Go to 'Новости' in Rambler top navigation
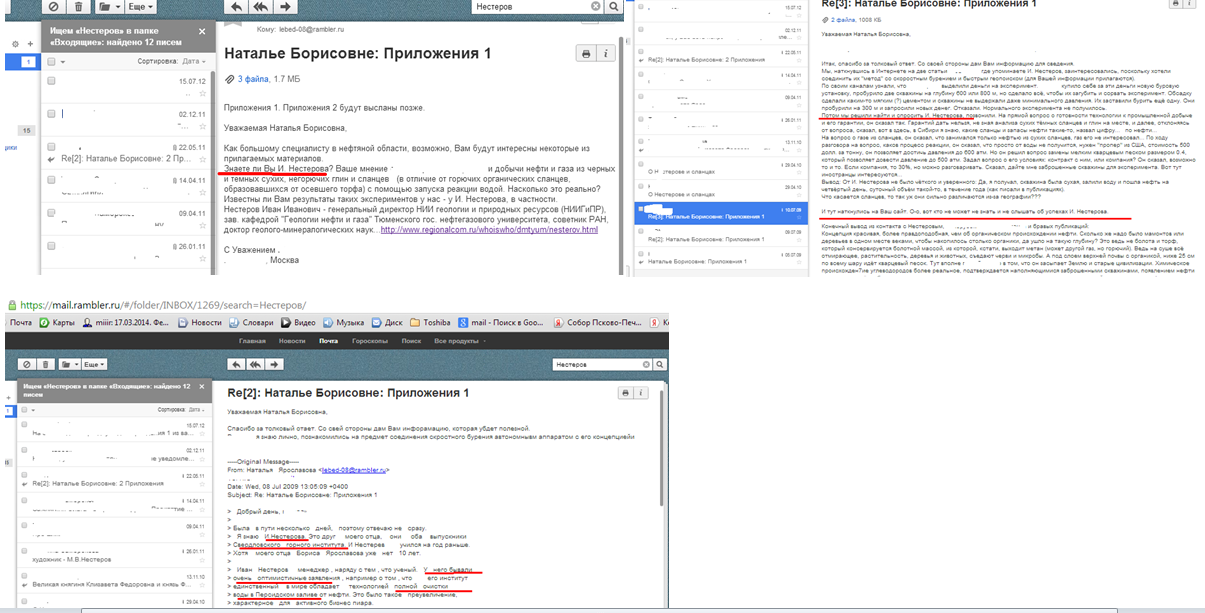This screenshot has height=613, width=1205. pyautogui.click(x=292, y=340)
